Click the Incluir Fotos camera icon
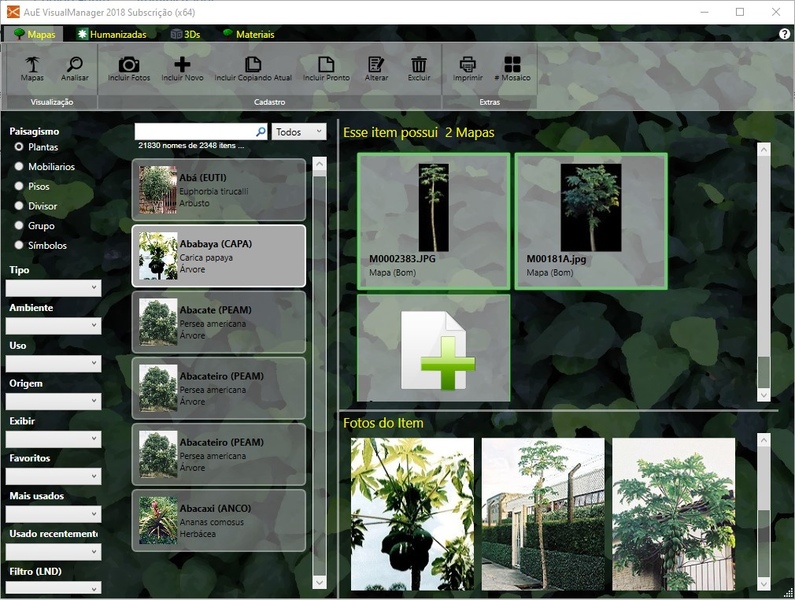This screenshot has width=795, height=600. (129, 66)
